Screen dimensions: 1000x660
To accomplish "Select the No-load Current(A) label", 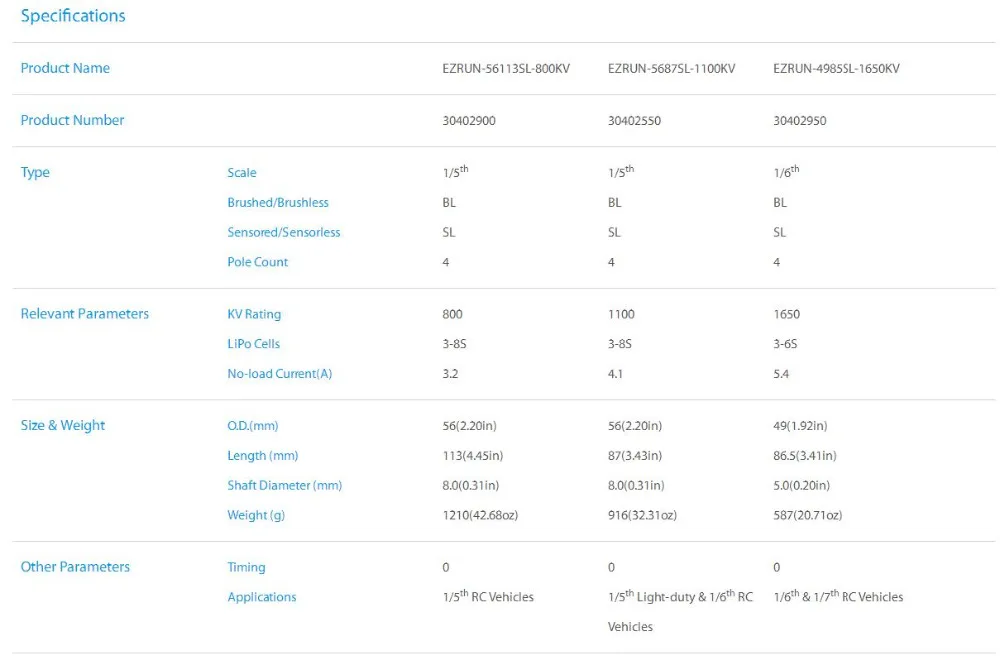I will tap(279, 374).
